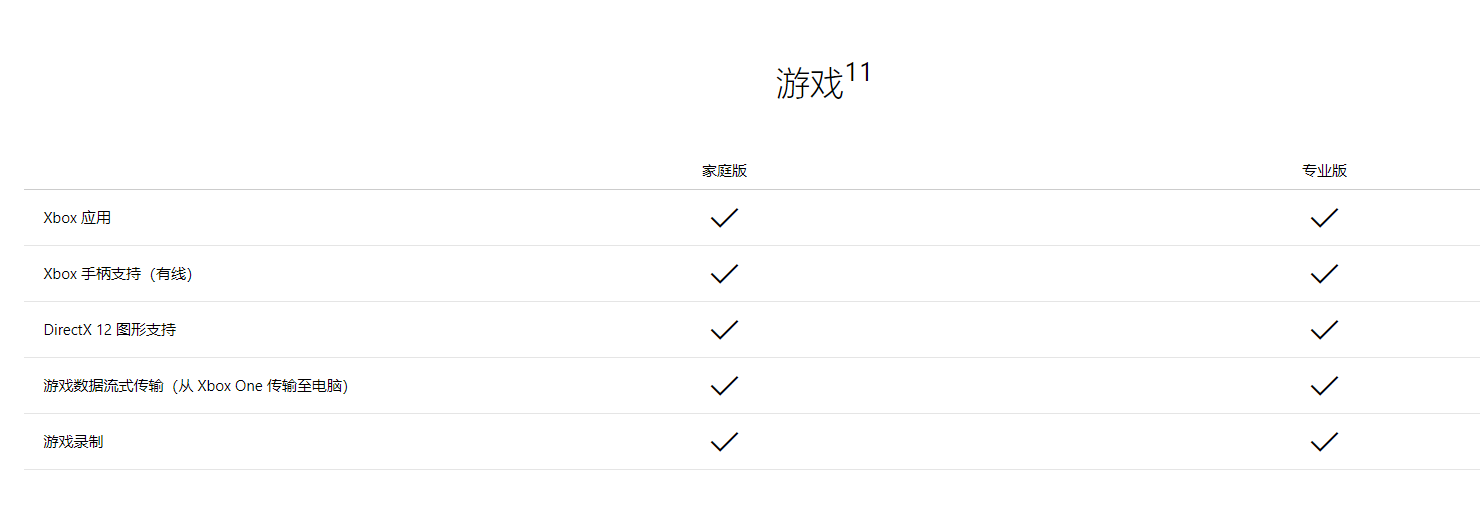
Task: Select the 专业版 column header
Action: (1324, 171)
